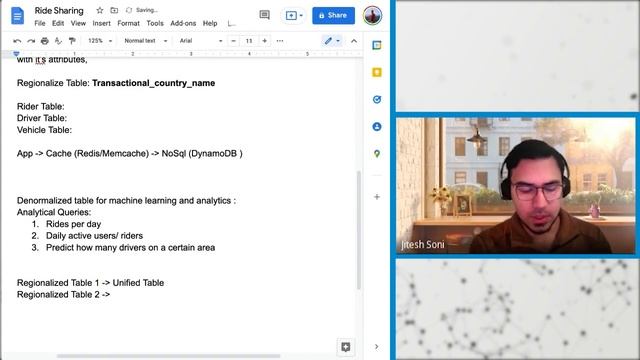The height and width of the screenshot is (360, 640).
Task: Open the Tools menu
Action: pyautogui.click(x=155, y=23)
